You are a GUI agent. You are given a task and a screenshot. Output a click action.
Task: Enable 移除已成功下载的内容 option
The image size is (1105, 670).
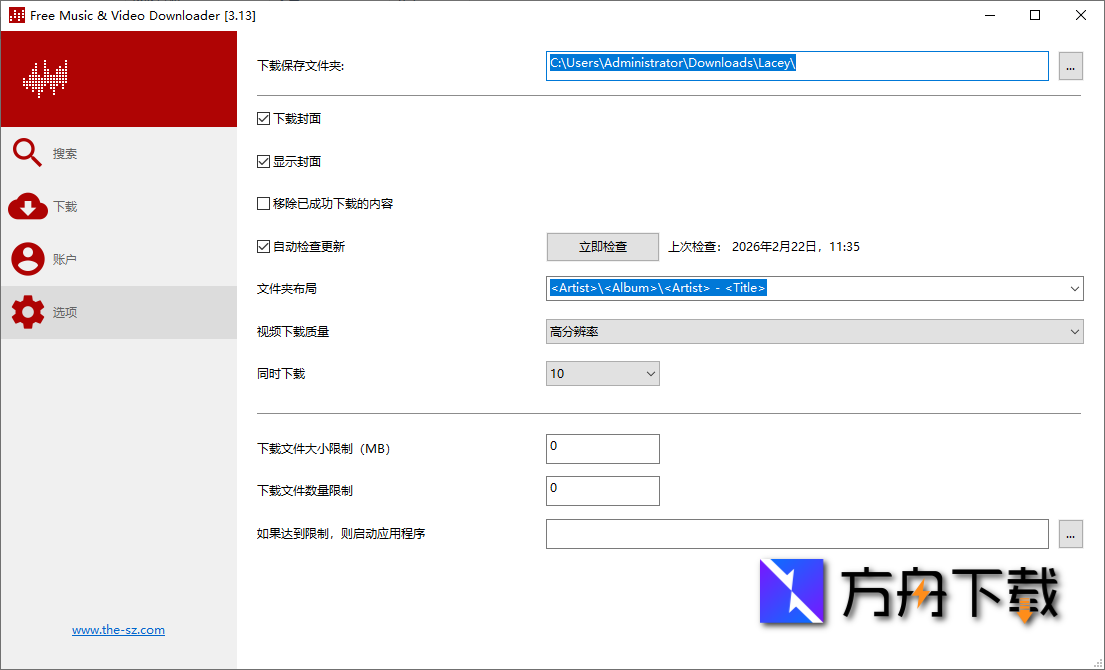263,203
